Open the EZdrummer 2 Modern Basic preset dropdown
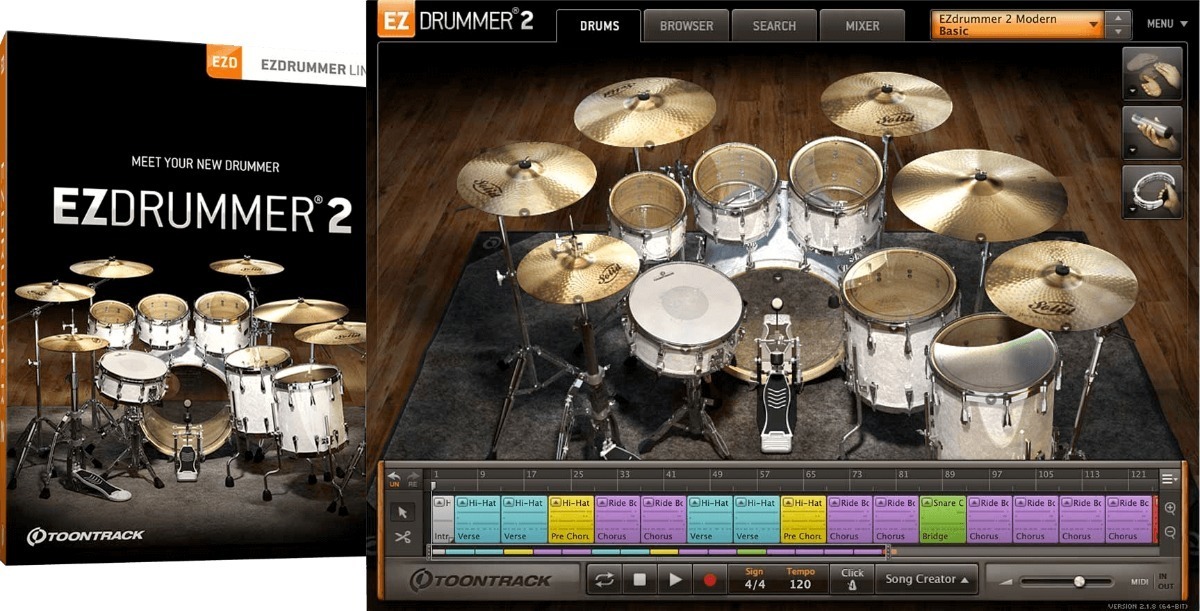 1017,25
